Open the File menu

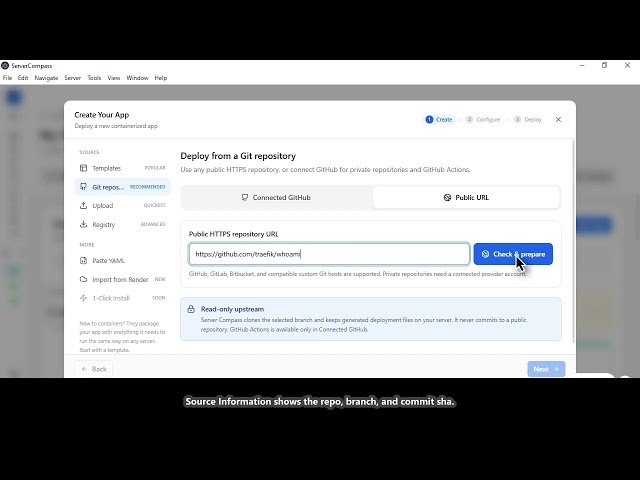coord(7,78)
